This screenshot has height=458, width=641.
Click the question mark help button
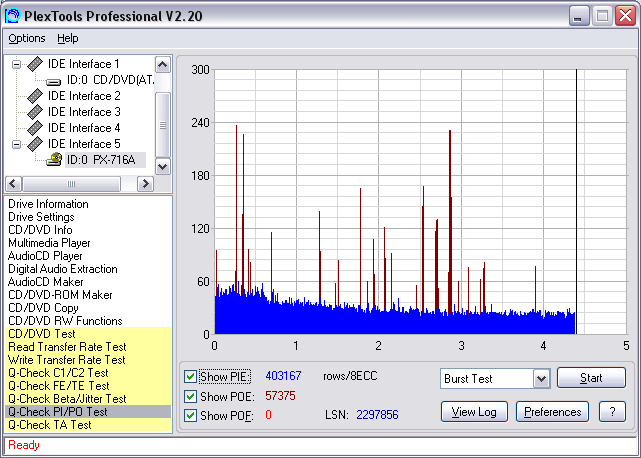point(612,412)
